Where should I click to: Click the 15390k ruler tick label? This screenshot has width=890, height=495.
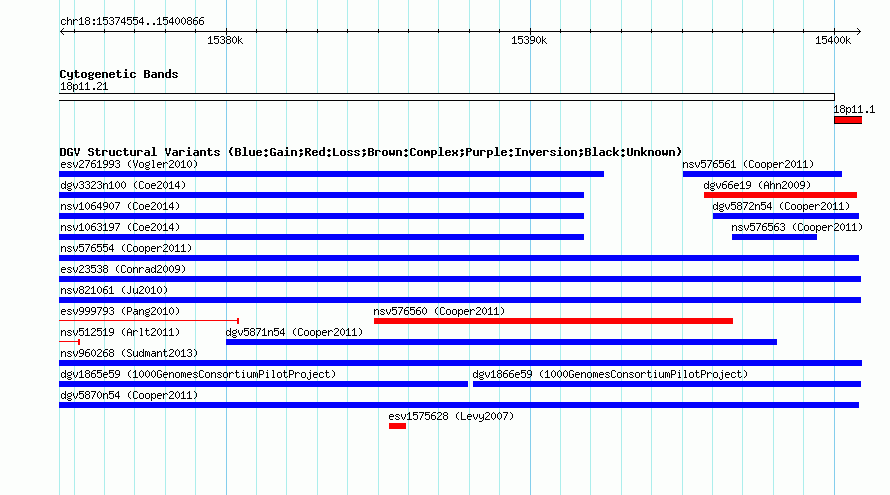pos(529,40)
